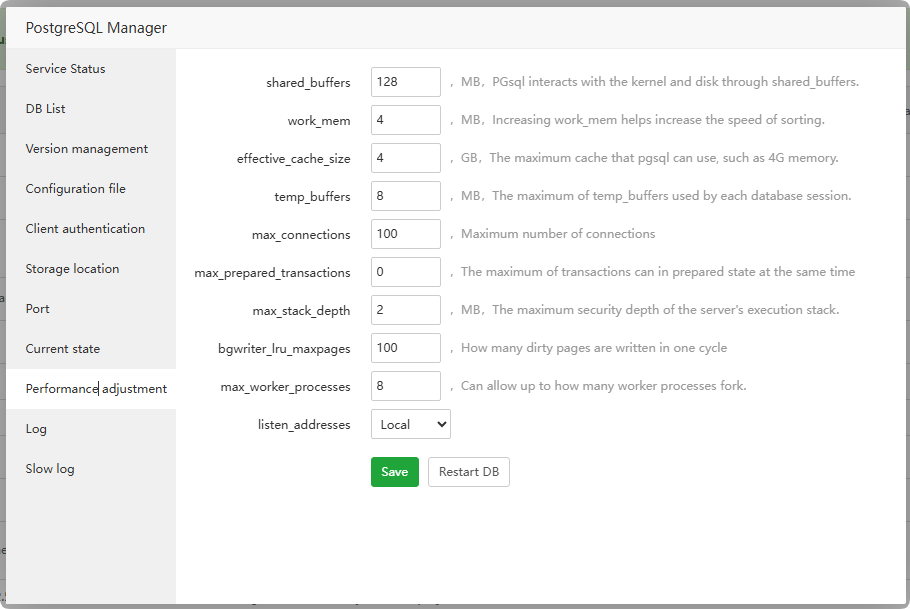Focus the bgwriter_lru_maxpages input
Viewport: 910px width, 609px height.
[x=405, y=348]
